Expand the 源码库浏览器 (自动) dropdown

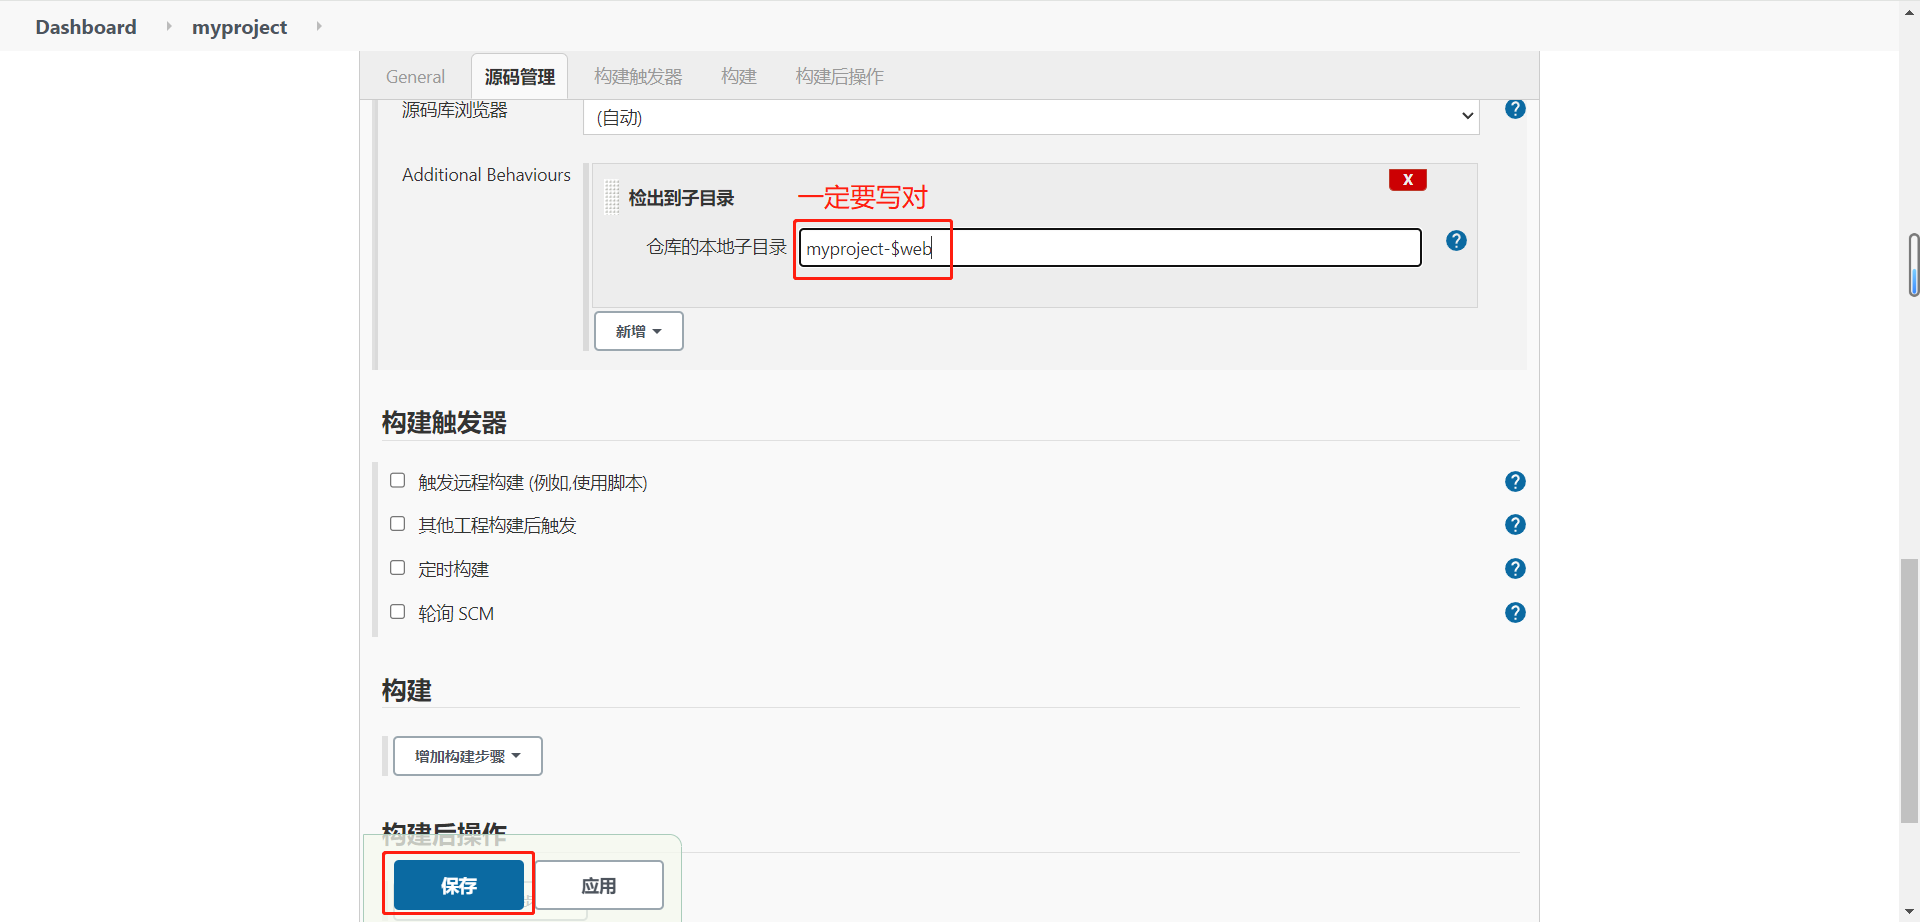(1030, 117)
